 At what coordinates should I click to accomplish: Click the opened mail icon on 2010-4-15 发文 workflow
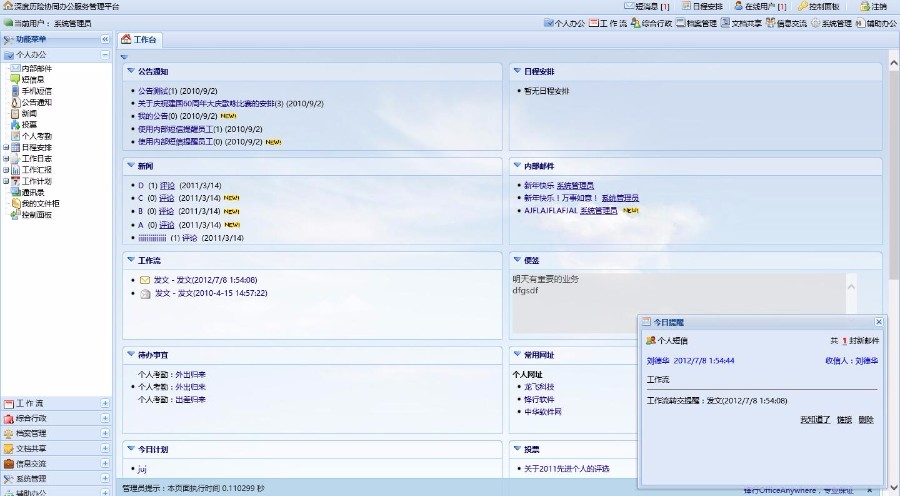pyautogui.click(x=145, y=293)
